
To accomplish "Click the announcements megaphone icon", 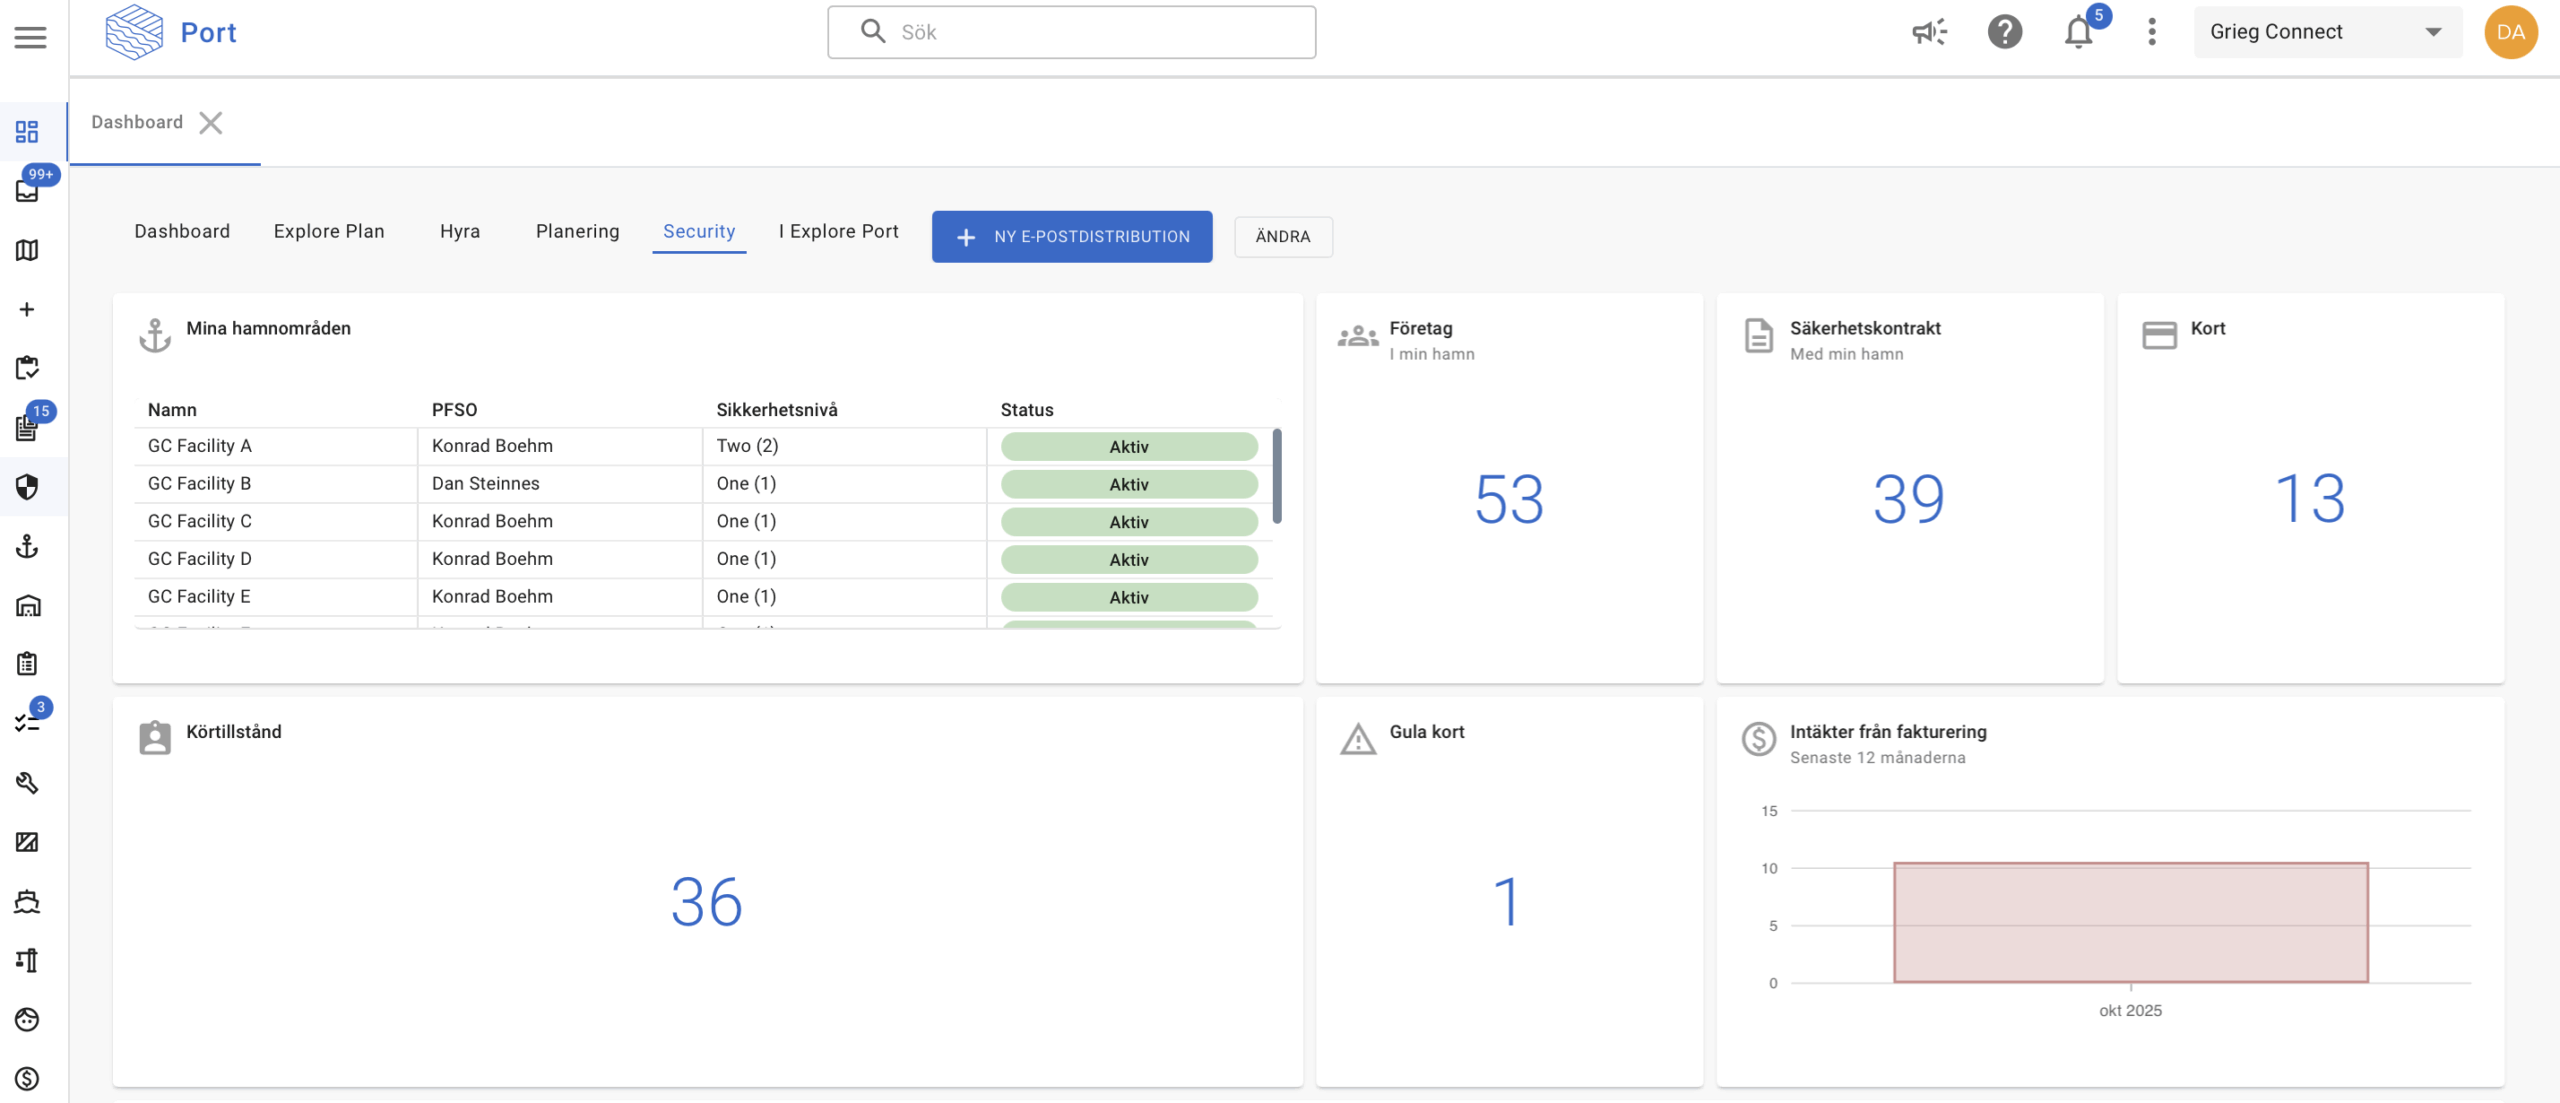I will pyautogui.click(x=1929, y=32).
